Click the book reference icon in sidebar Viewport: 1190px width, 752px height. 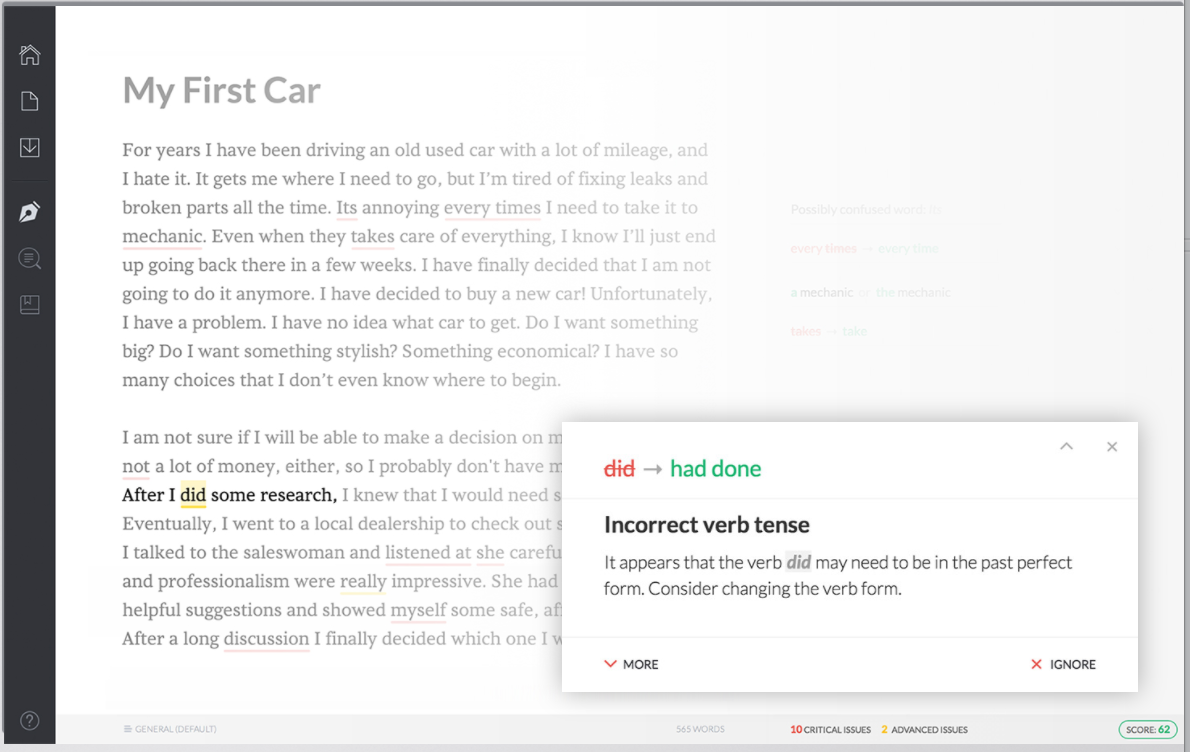[x=30, y=305]
